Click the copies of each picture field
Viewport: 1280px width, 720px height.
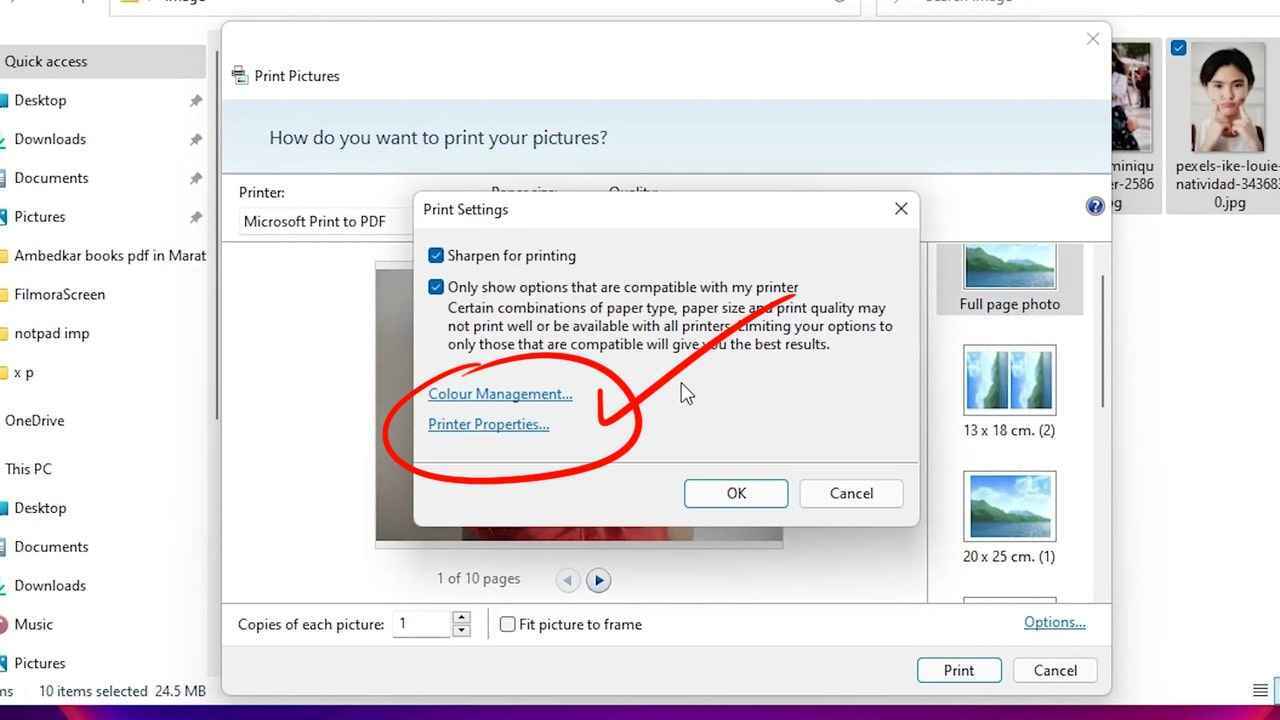pos(420,624)
